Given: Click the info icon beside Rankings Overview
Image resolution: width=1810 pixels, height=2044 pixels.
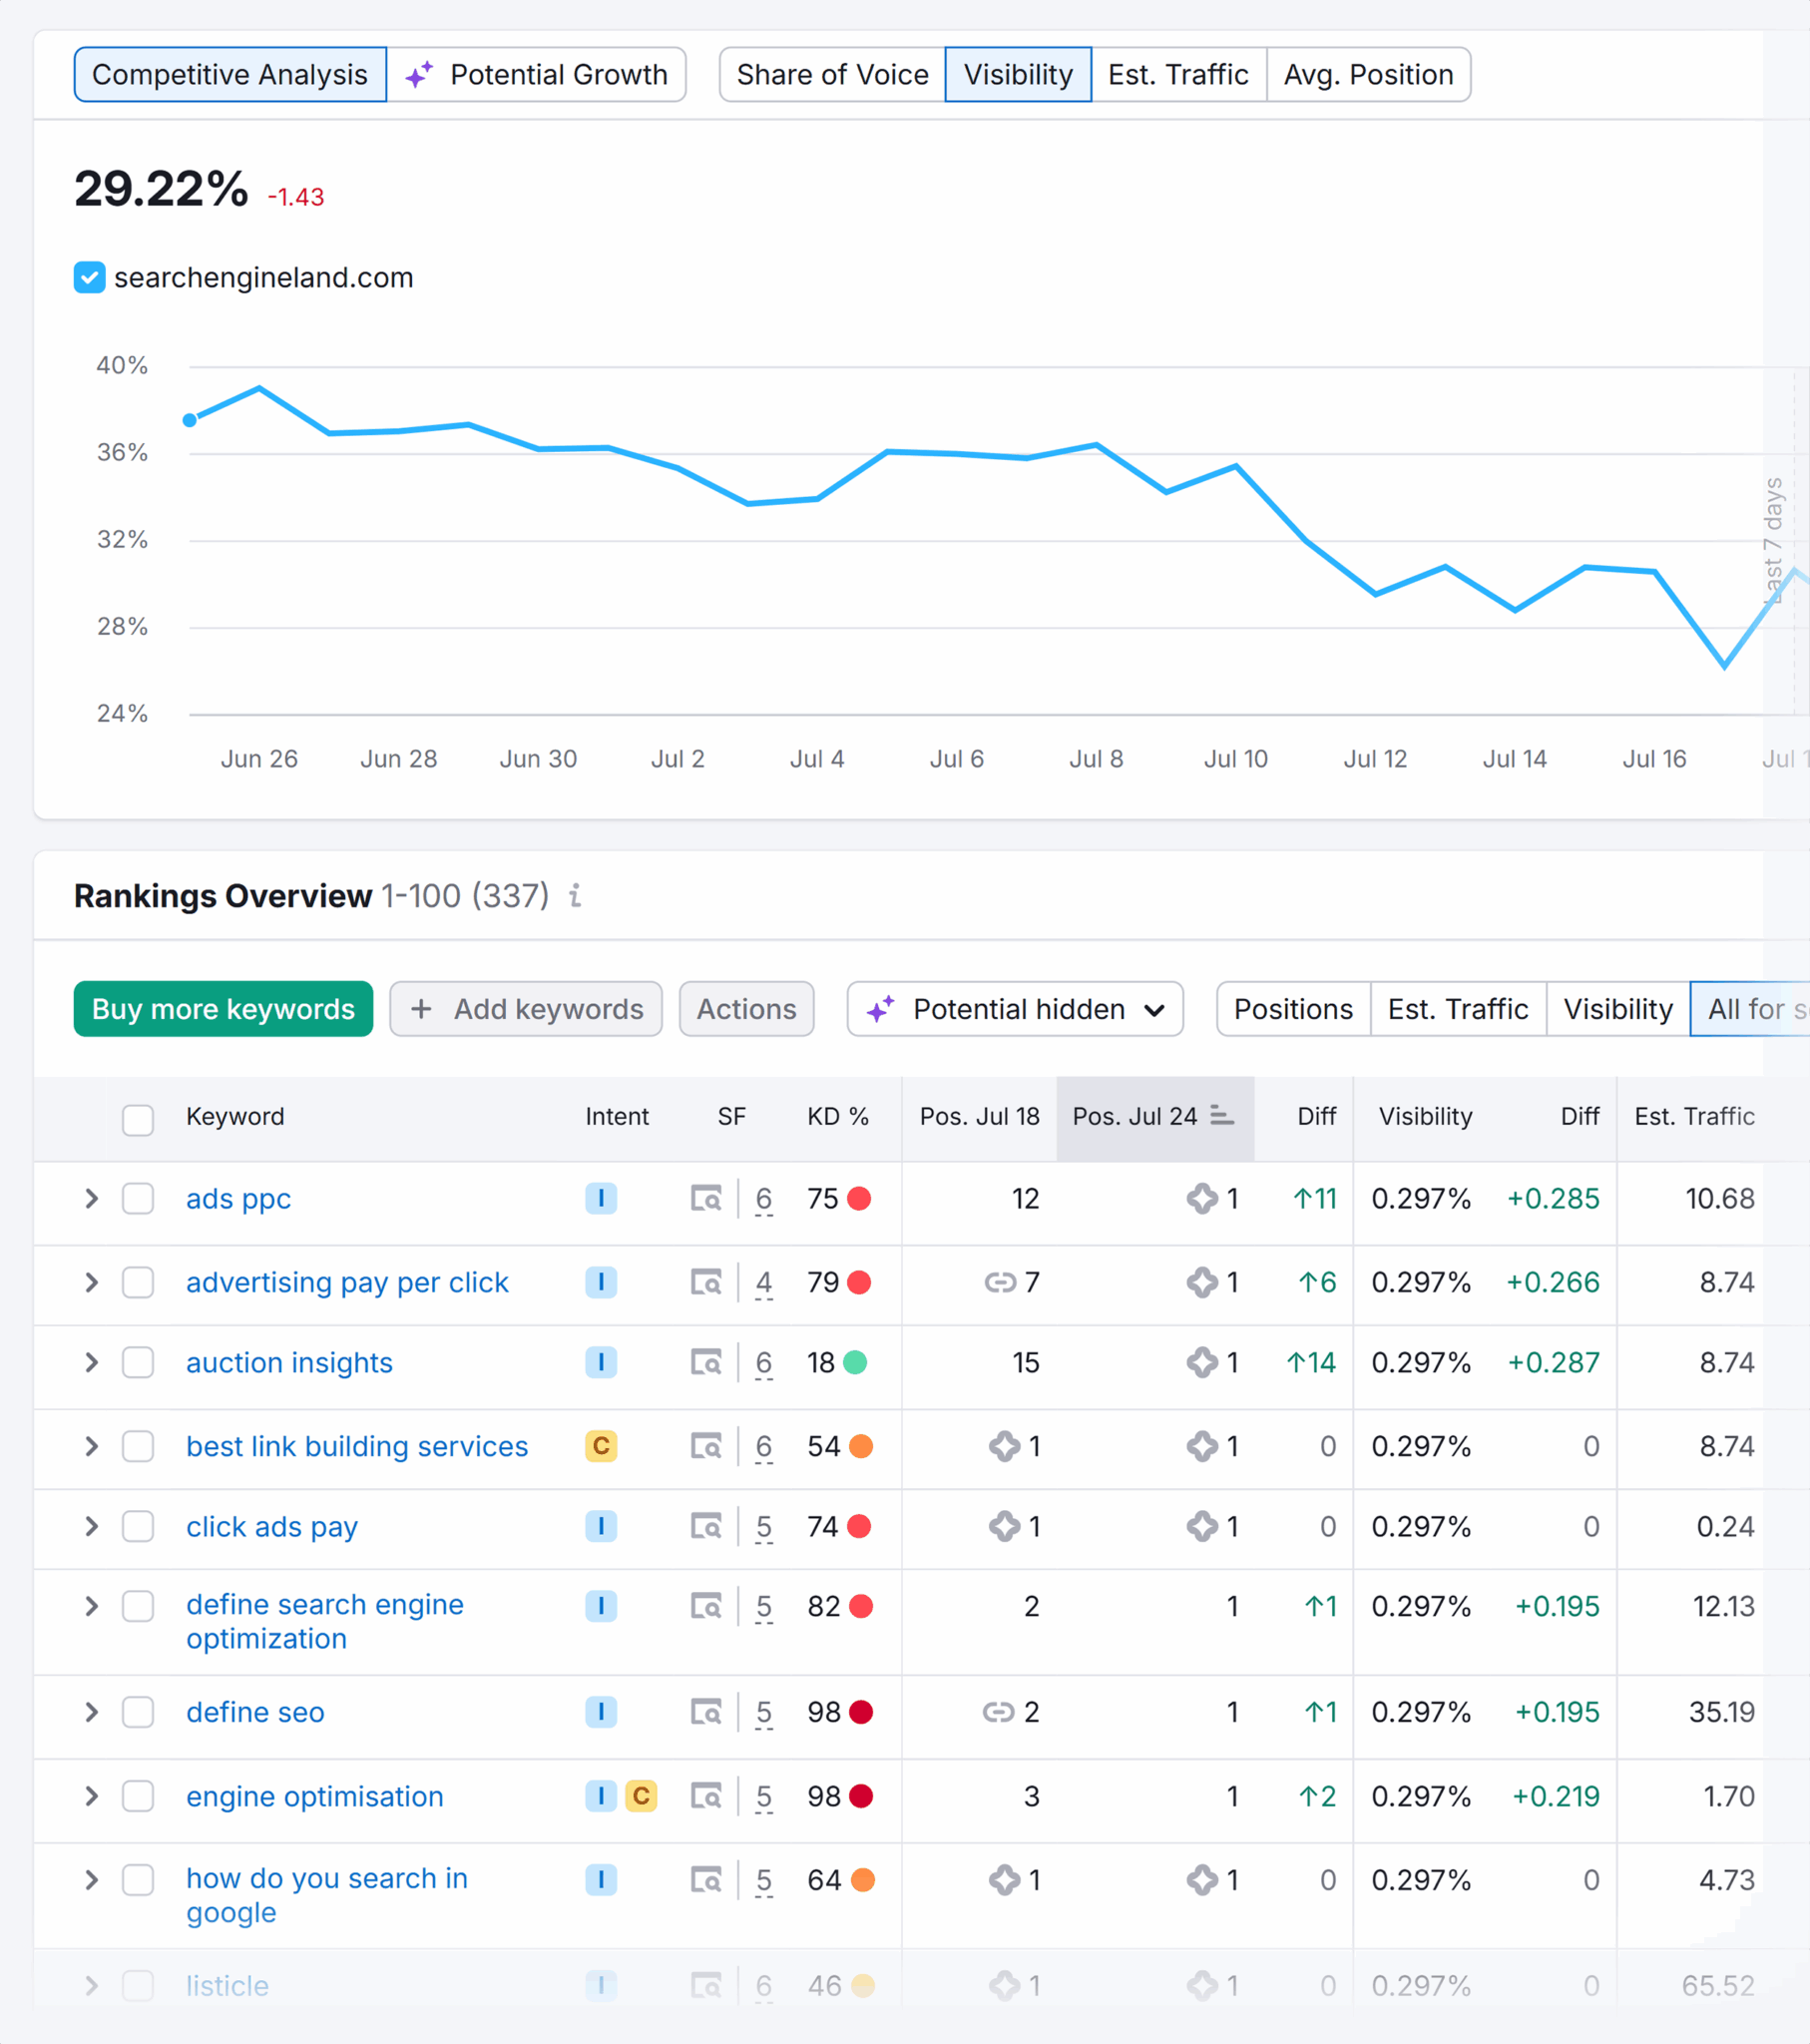Looking at the screenshot, I should coord(576,897).
